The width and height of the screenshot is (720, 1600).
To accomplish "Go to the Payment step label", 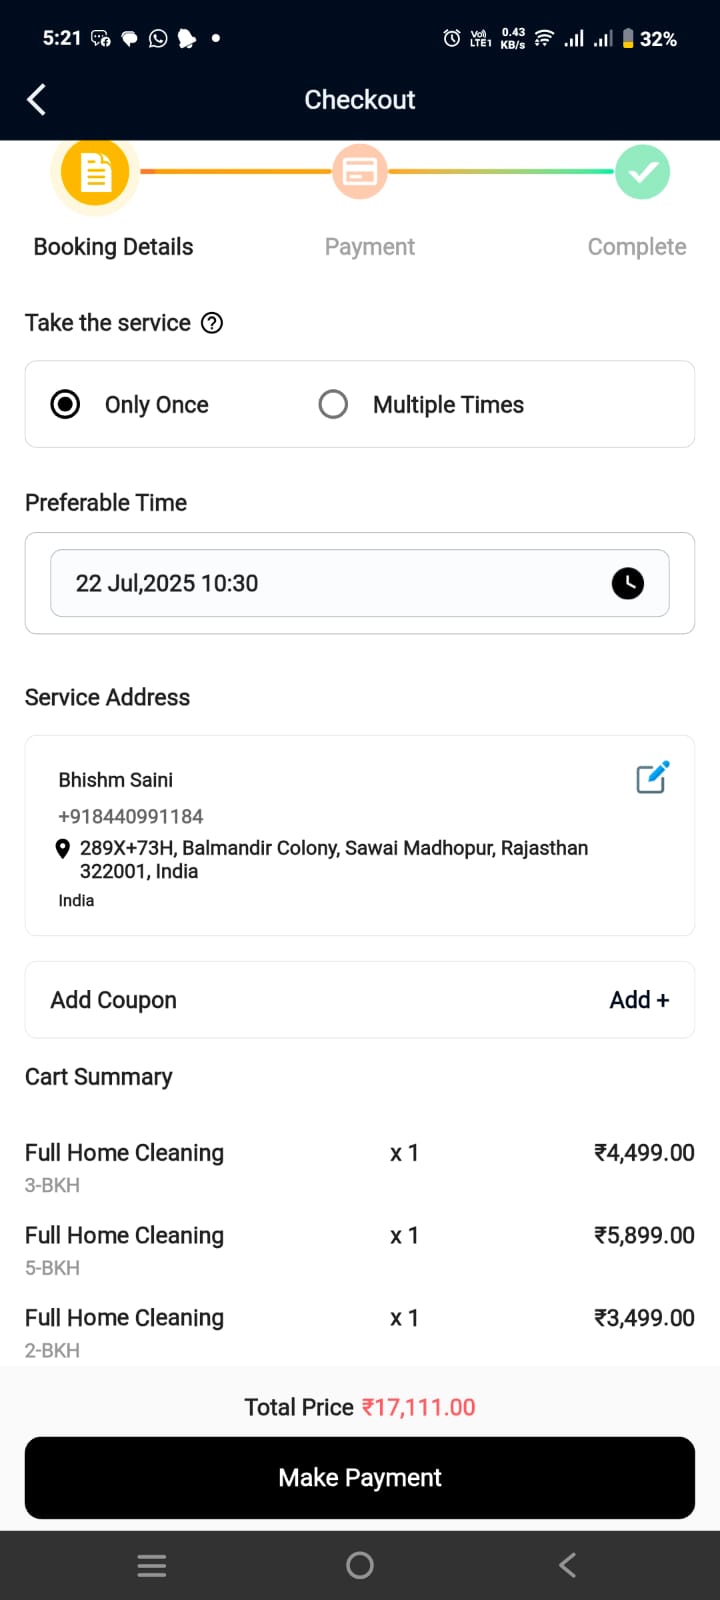I will click(369, 247).
